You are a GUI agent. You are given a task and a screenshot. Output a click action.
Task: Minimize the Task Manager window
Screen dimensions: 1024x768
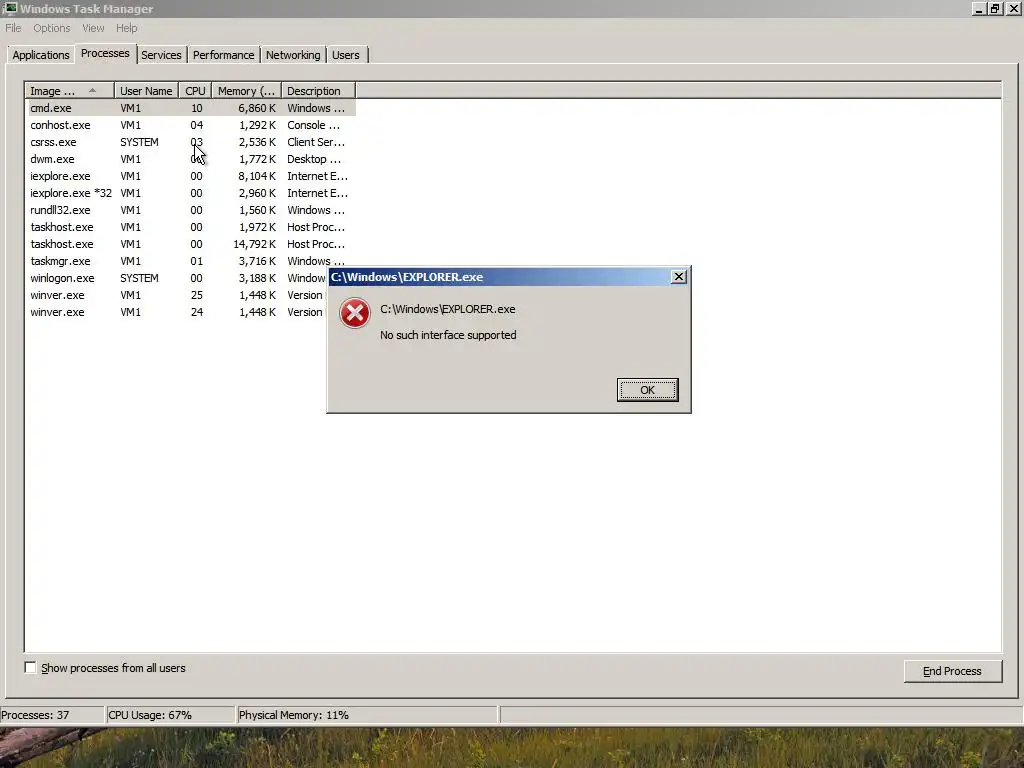978,8
